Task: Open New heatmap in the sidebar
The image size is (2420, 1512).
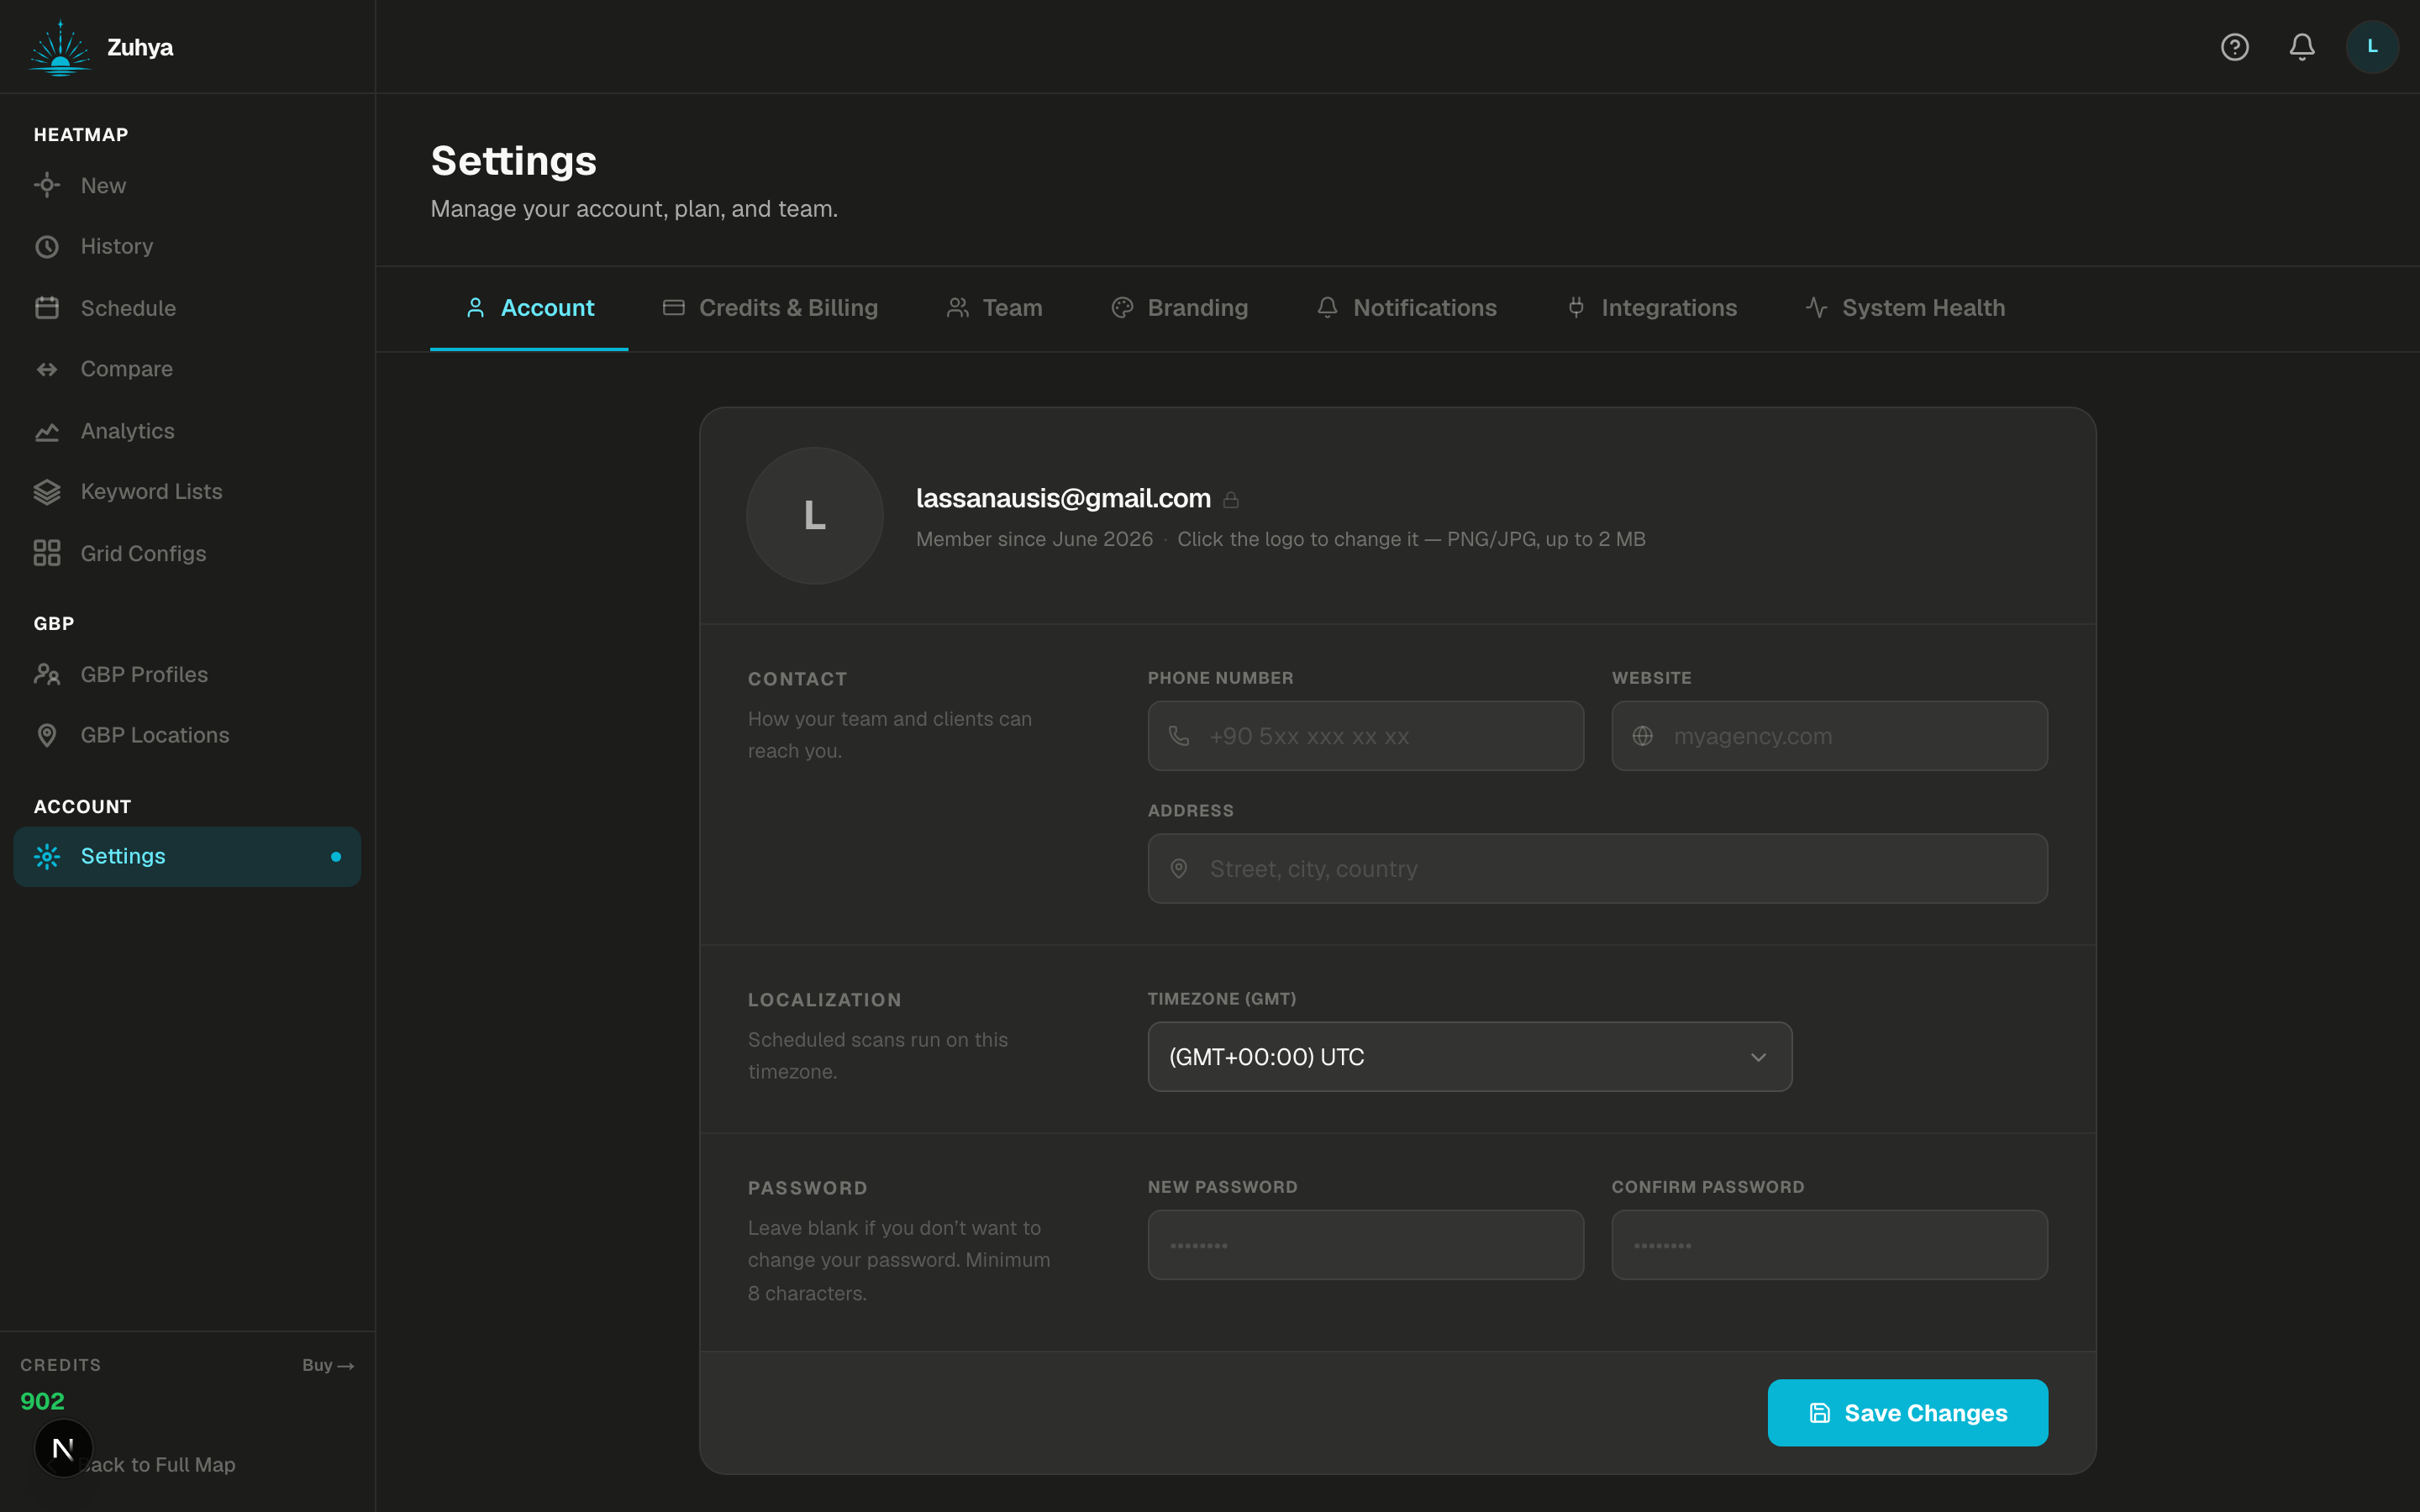Action: click(187, 185)
